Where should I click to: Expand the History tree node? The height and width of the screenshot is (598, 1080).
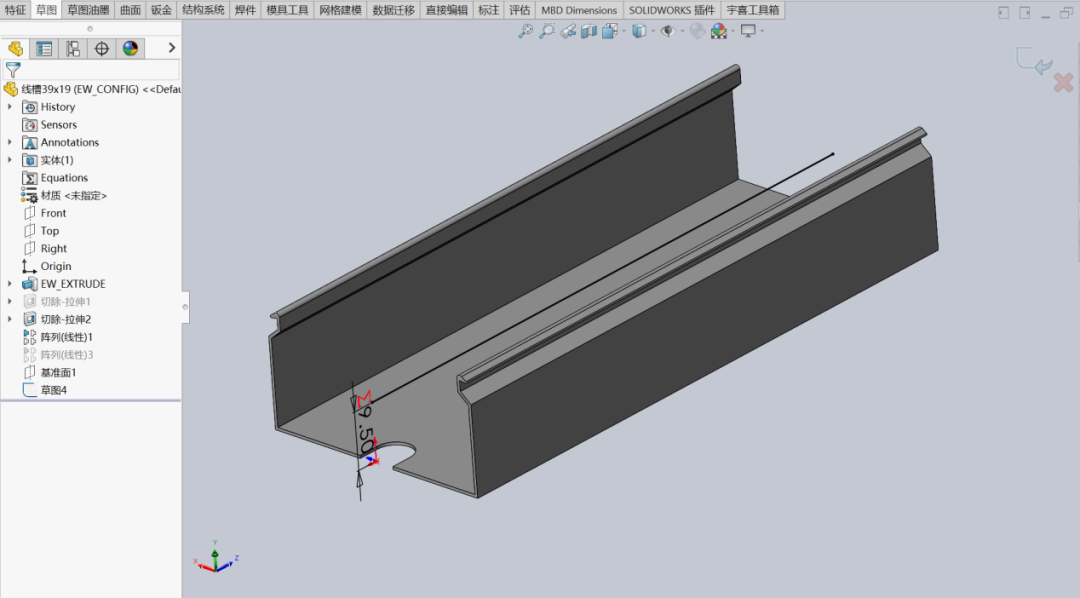pos(8,106)
